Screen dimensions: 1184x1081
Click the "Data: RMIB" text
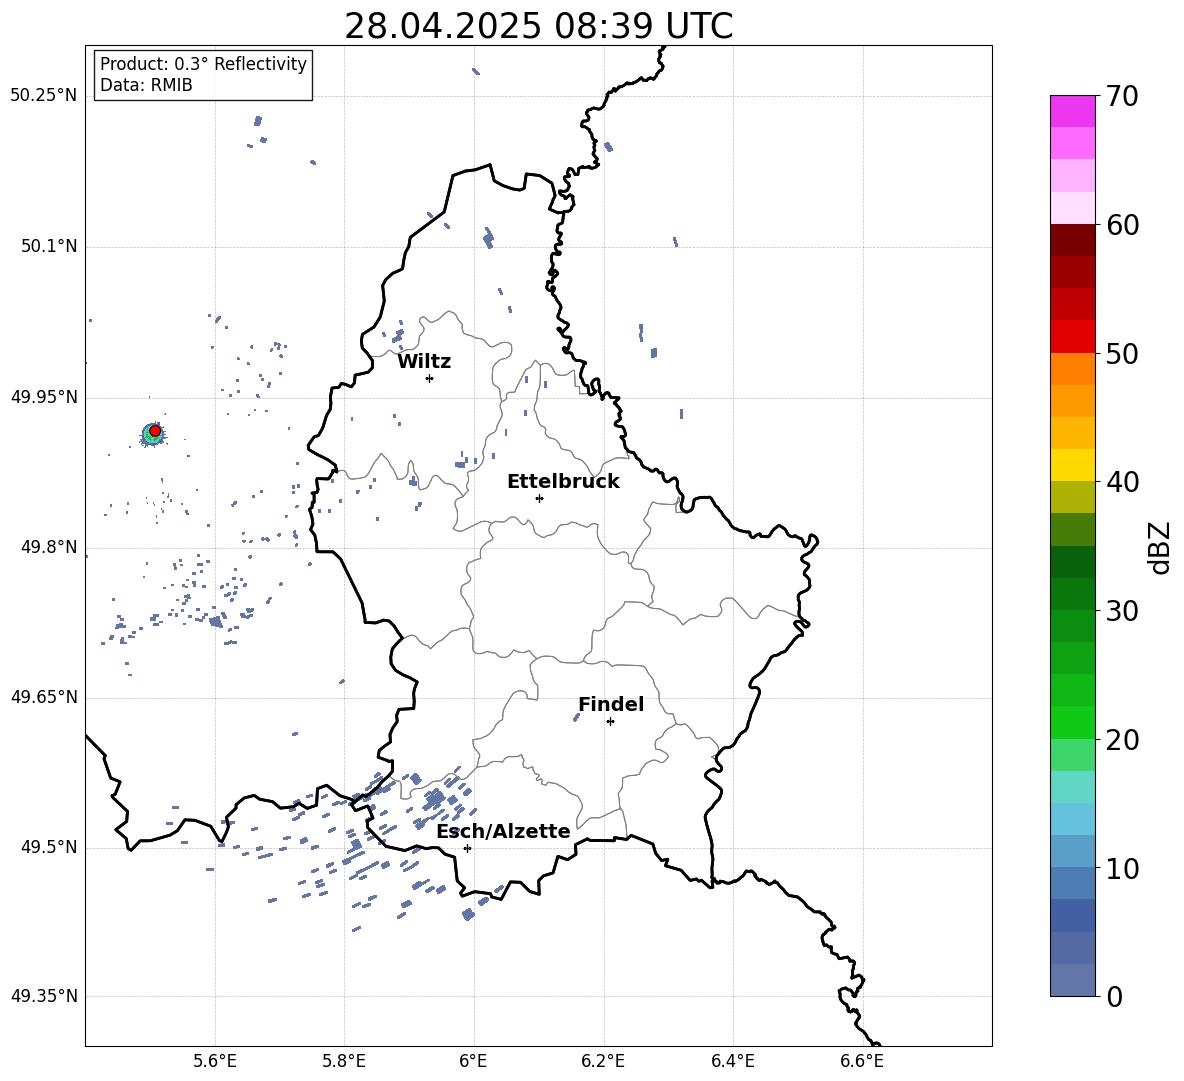146,85
